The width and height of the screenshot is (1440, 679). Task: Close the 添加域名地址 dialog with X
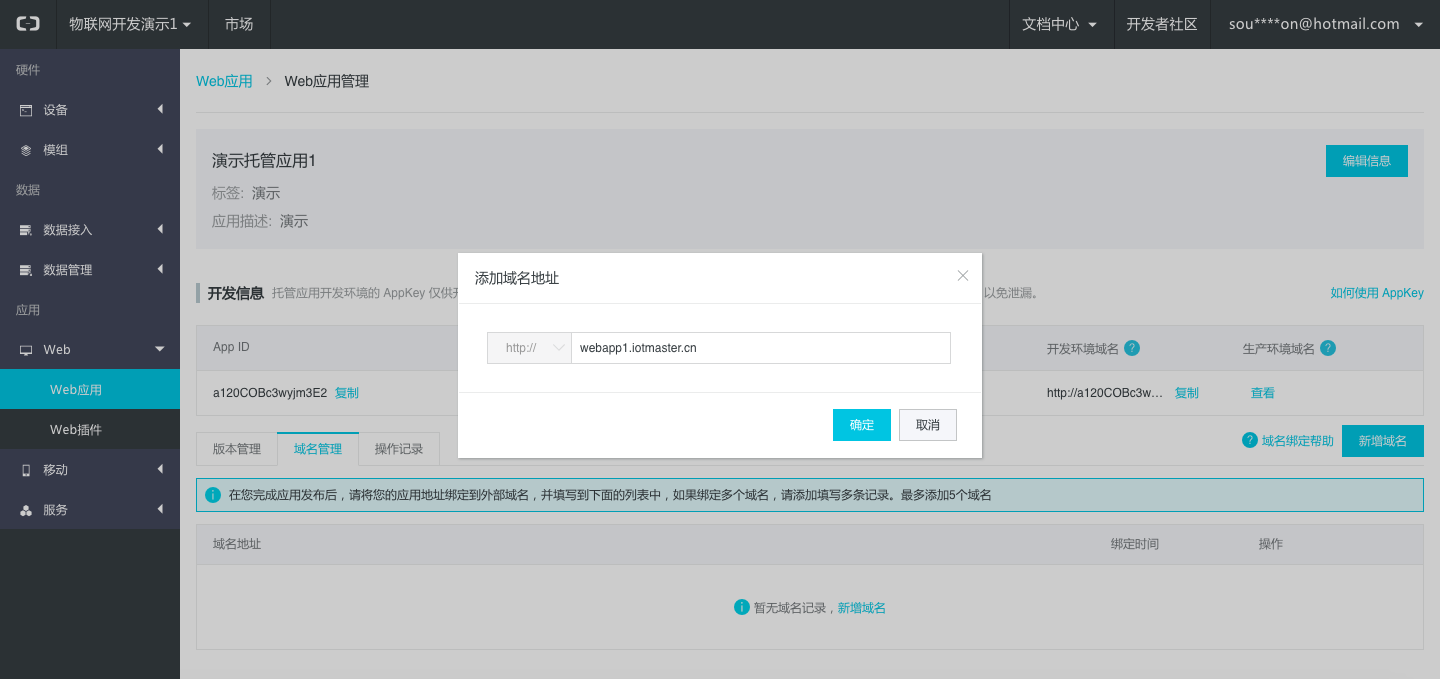point(963,276)
